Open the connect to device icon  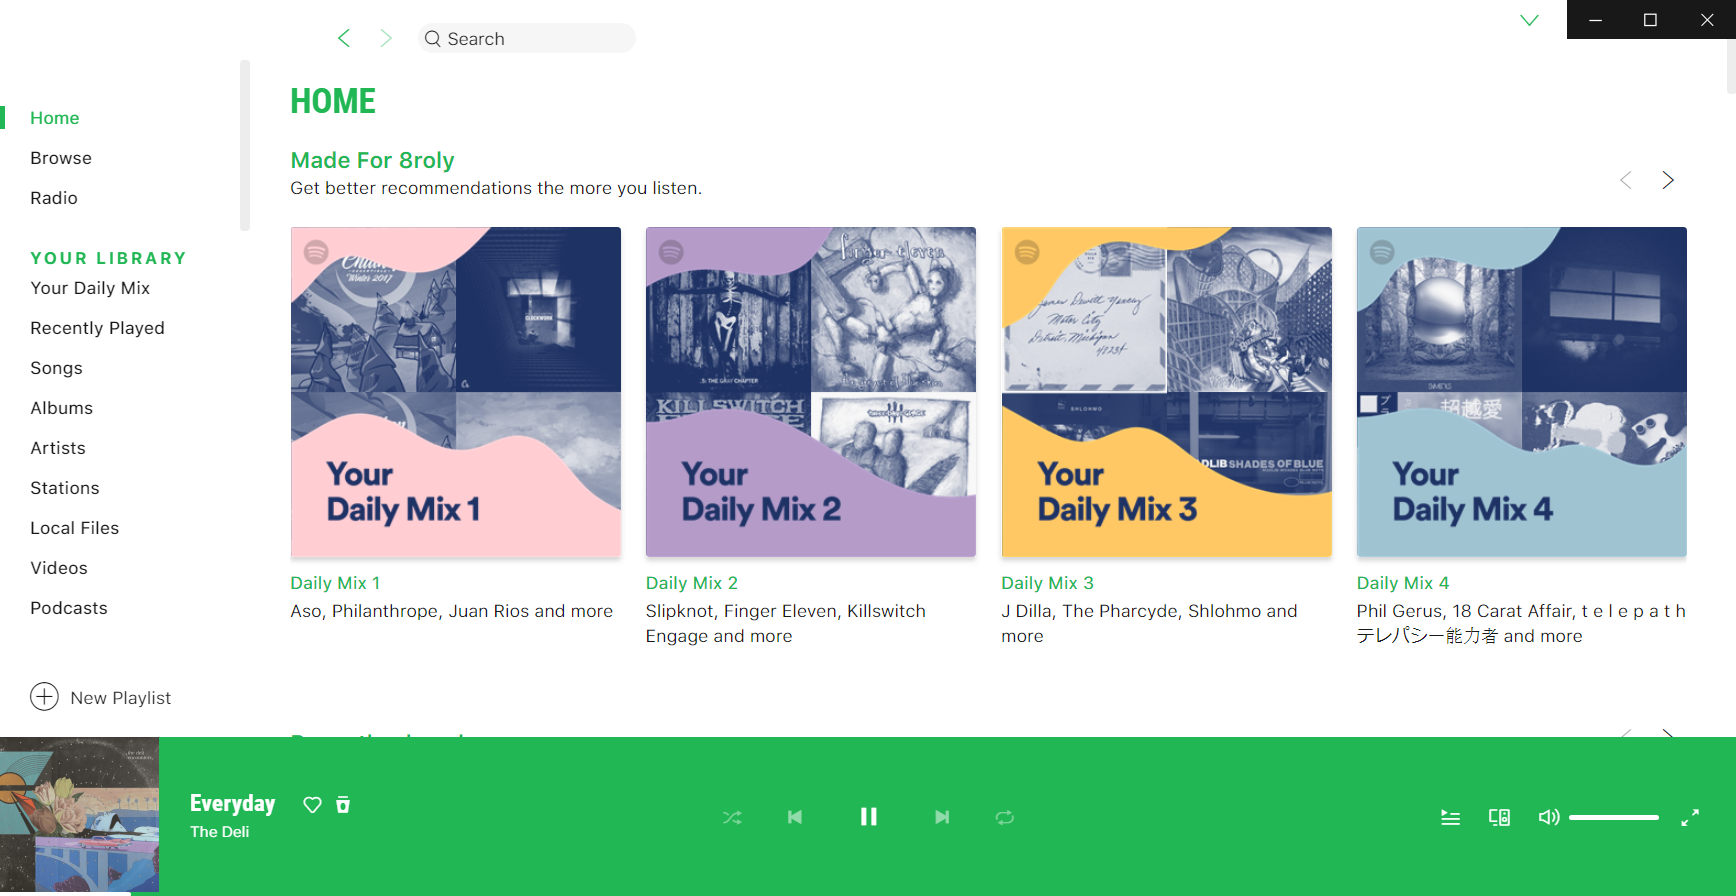point(1499,818)
